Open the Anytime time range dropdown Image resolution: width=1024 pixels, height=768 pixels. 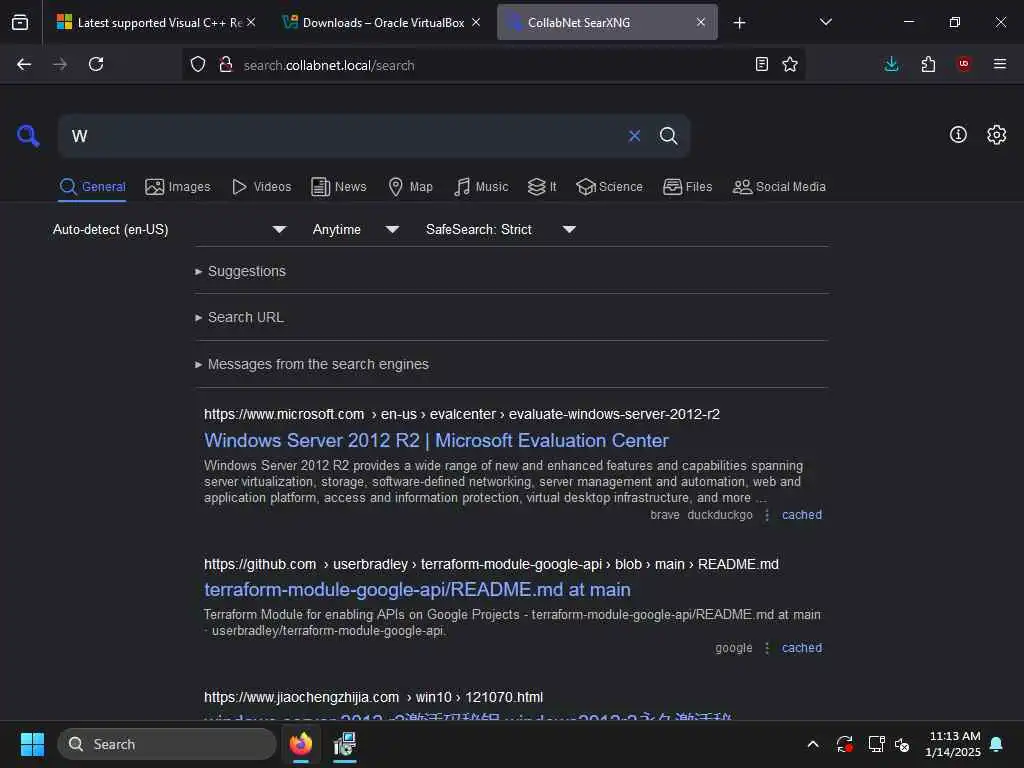[x=355, y=229]
